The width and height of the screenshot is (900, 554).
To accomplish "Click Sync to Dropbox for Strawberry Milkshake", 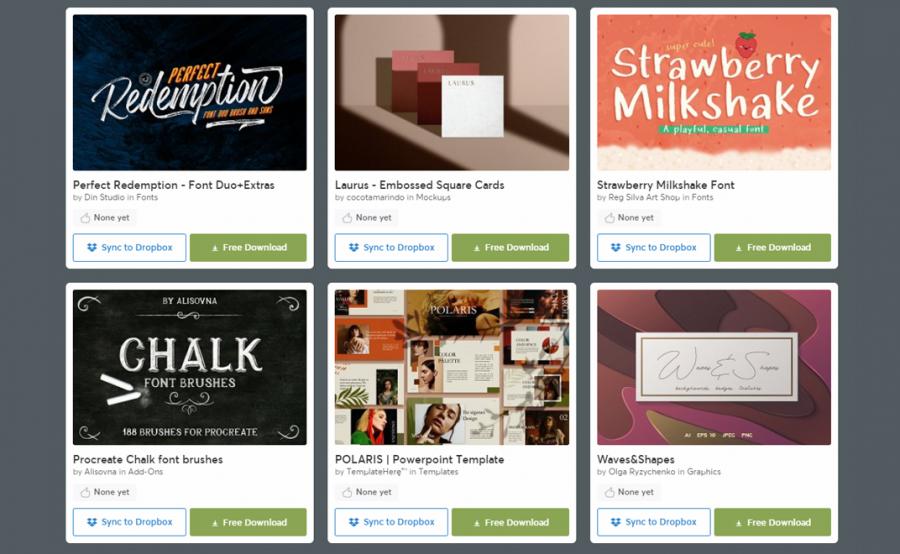I will (654, 247).
